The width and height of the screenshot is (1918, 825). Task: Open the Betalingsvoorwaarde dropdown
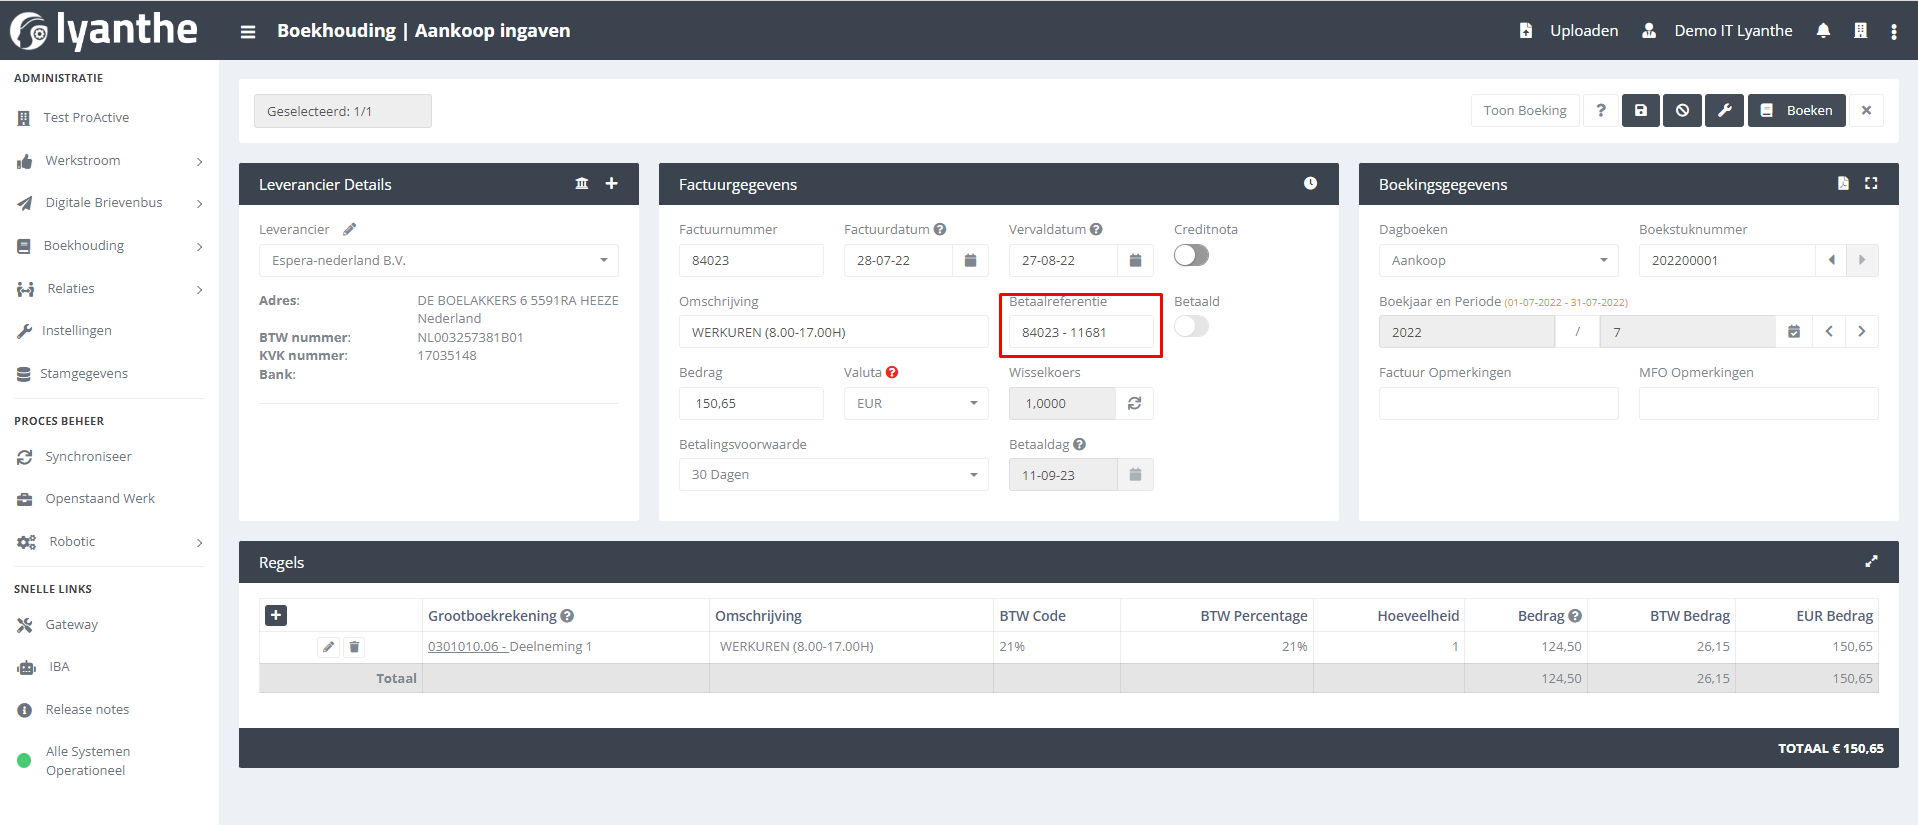833,475
